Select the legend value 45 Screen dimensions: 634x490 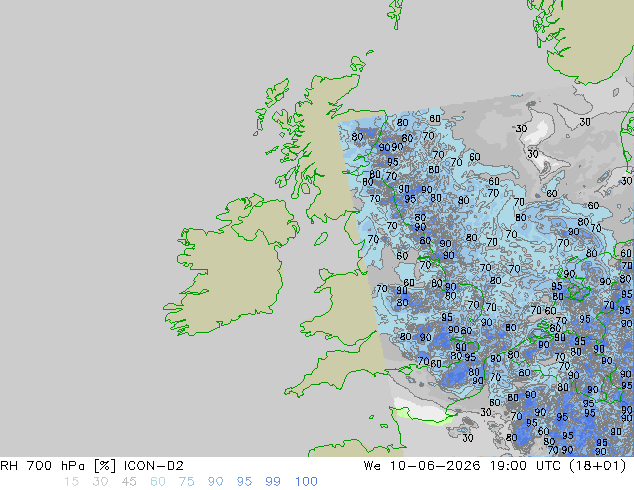coord(129,482)
